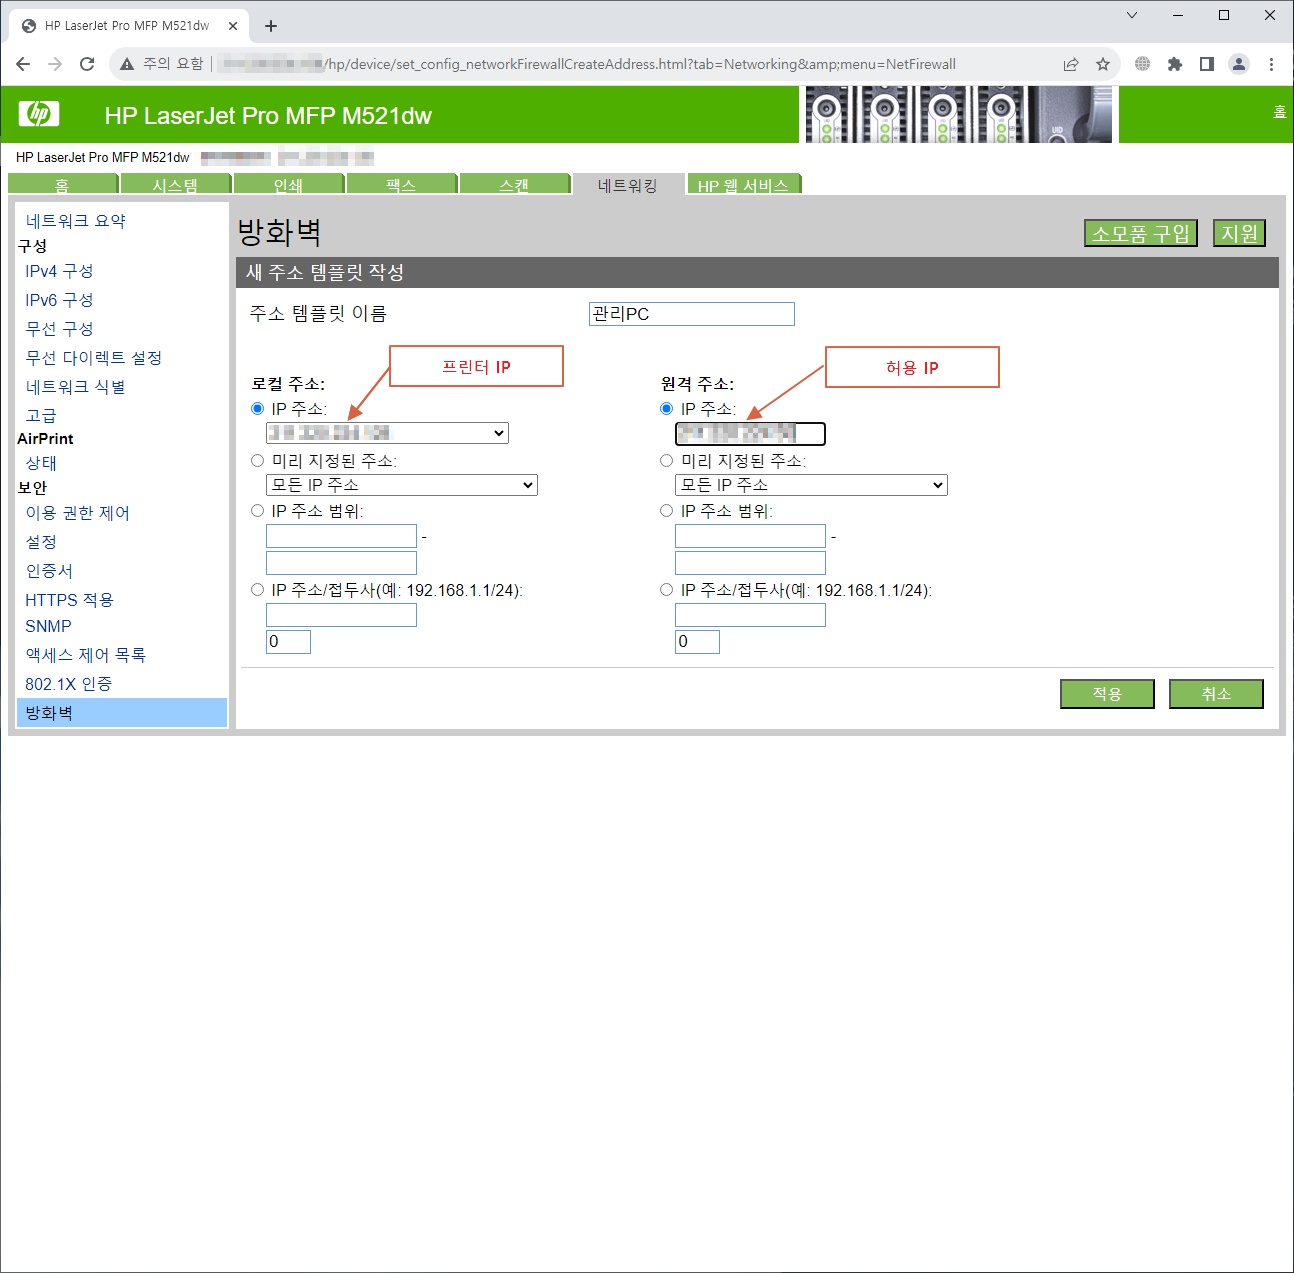The width and height of the screenshot is (1294, 1273).
Task: Open 설정 link under 보안
Action: [x=41, y=542]
